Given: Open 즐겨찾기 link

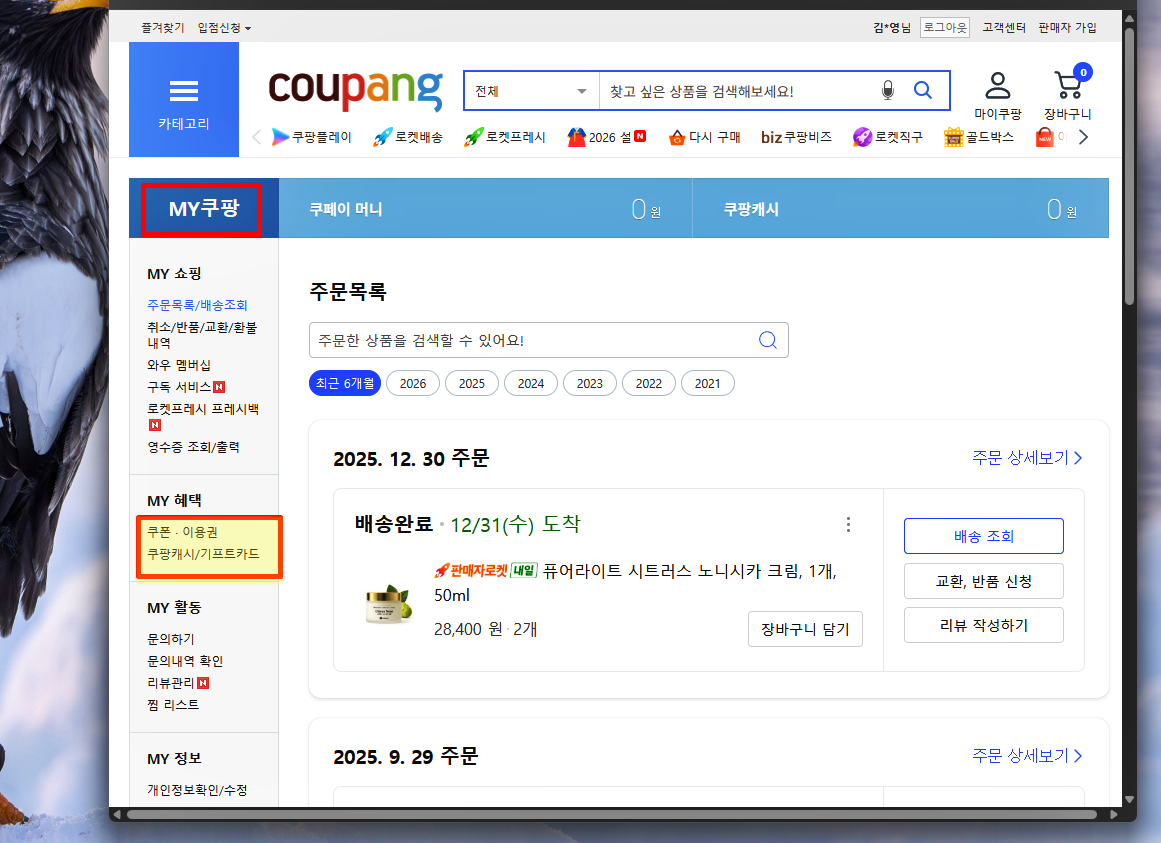Looking at the screenshot, I should pos(162,27).
